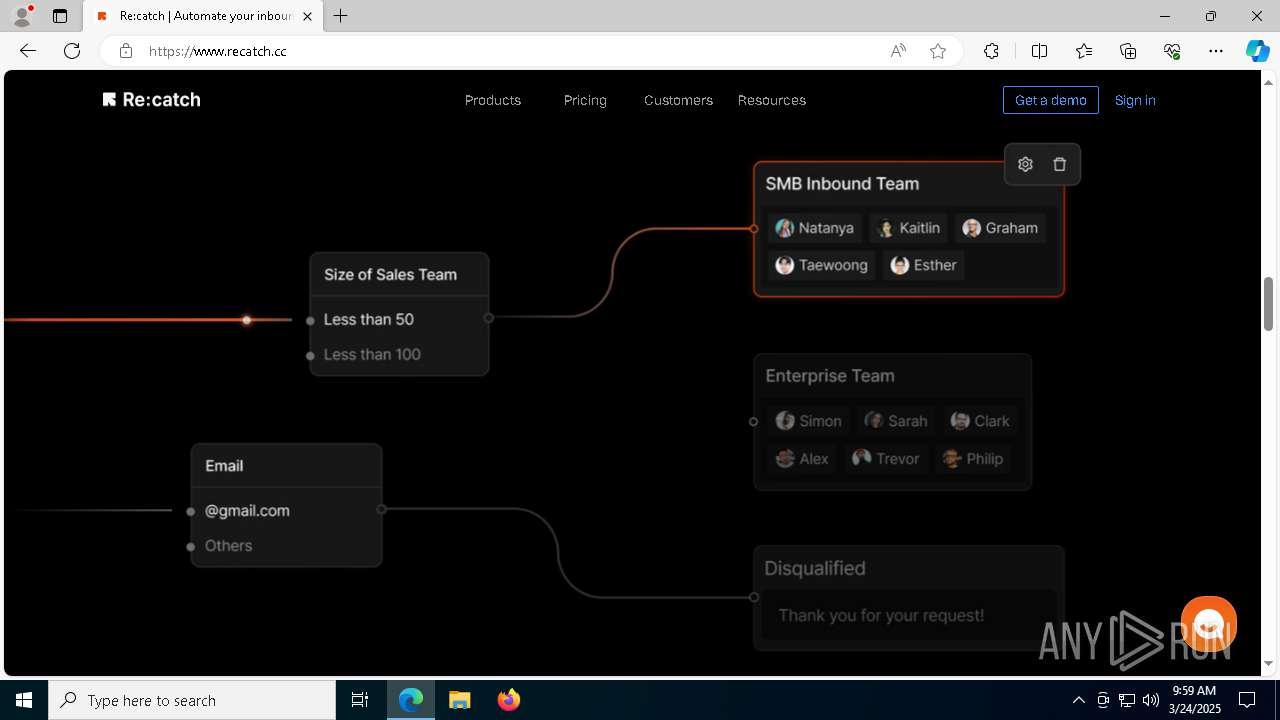Select Sarah in Enterprise Team
Viewport: 1280px width, 720px height.
[896, 421]
